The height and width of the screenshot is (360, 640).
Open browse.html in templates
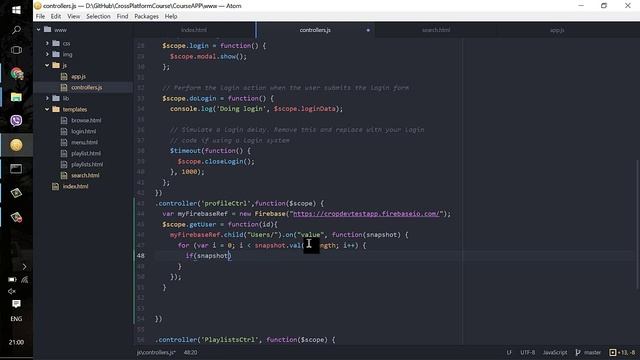click(86, 120)
